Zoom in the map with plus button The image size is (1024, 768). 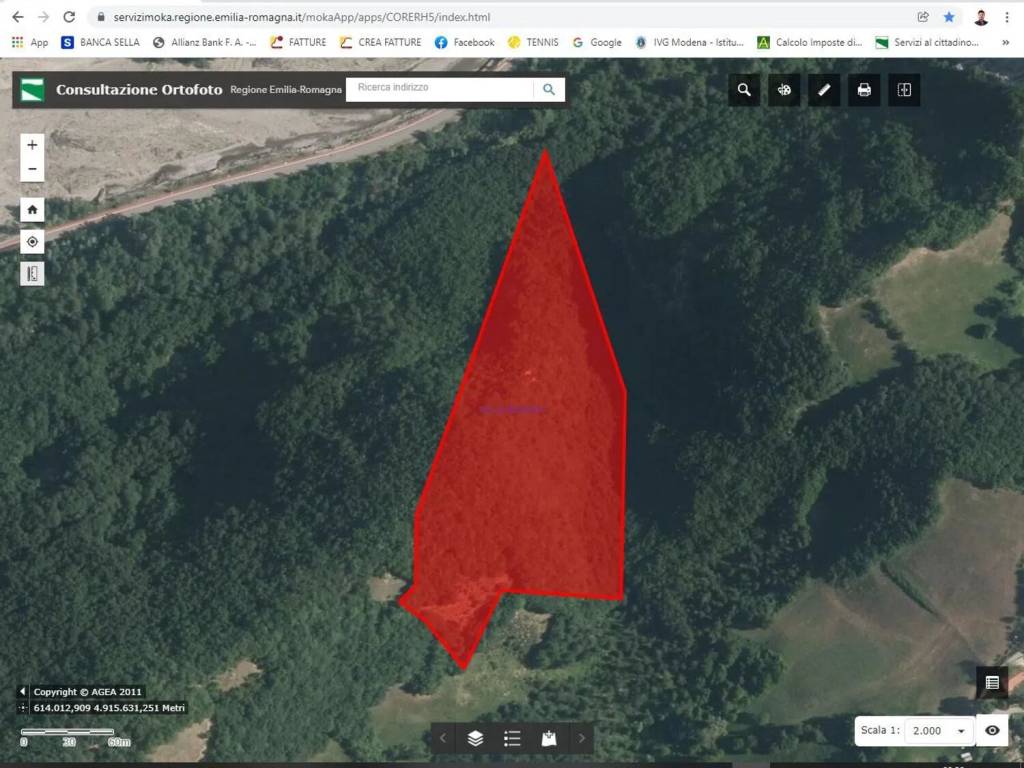pos(32,145)
